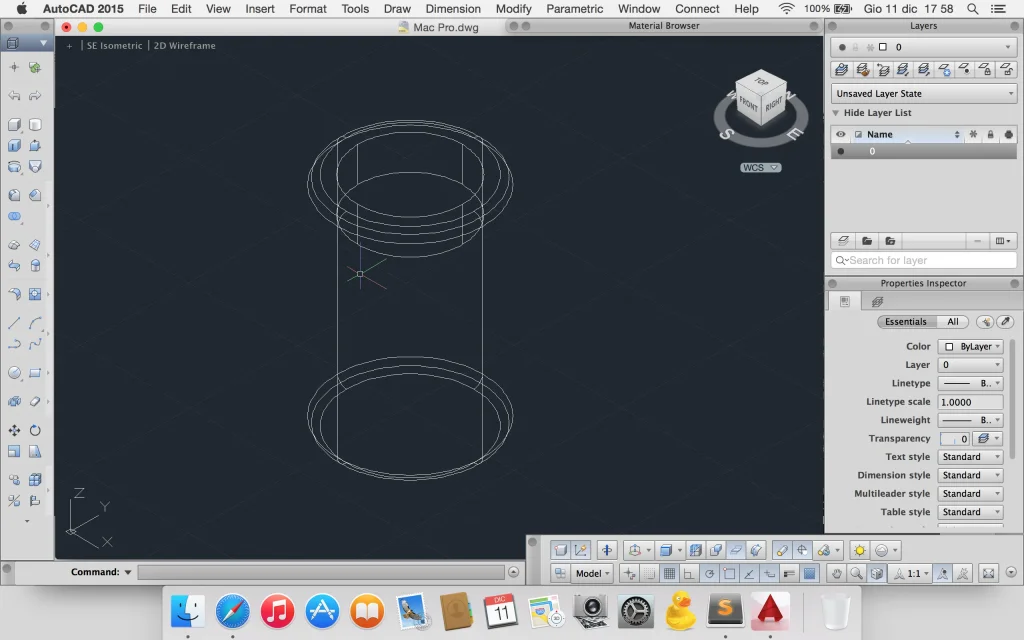Image resolution: width=1024 pixels, height=640 pixels.
Task: Select the Move tool
Action: coord(14,430)
